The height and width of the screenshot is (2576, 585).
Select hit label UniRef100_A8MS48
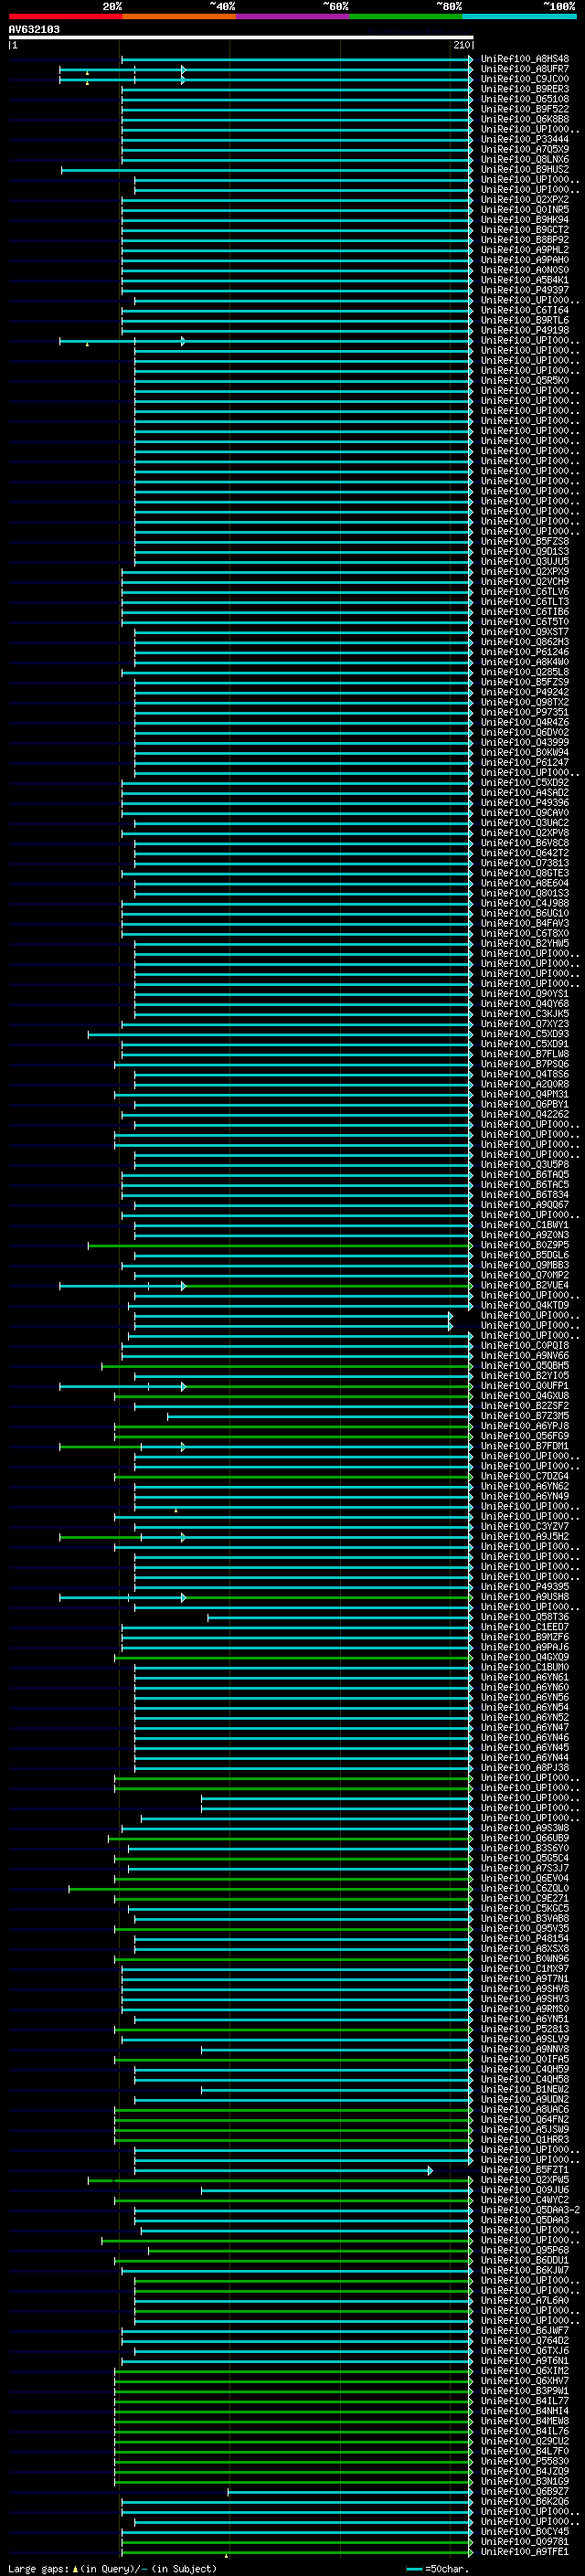tap(525, 59)
